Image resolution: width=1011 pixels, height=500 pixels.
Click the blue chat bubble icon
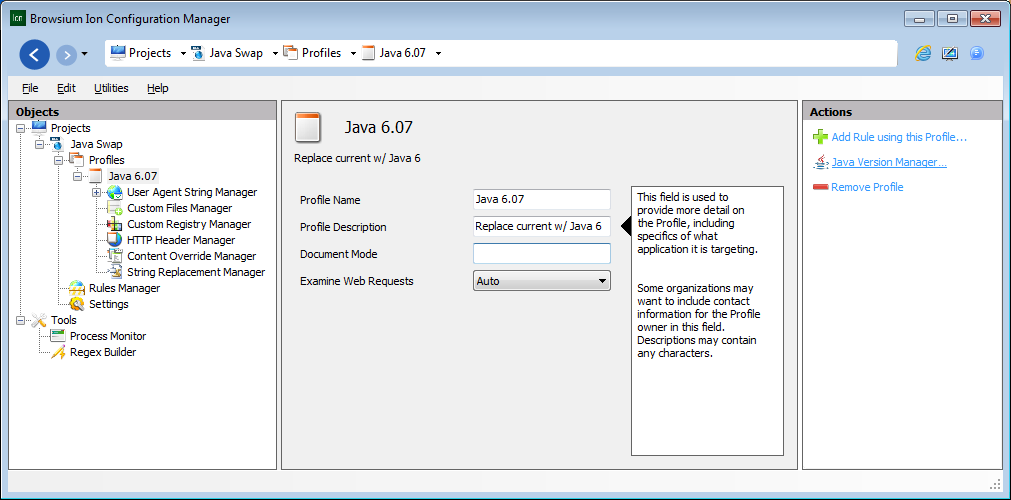977,54
